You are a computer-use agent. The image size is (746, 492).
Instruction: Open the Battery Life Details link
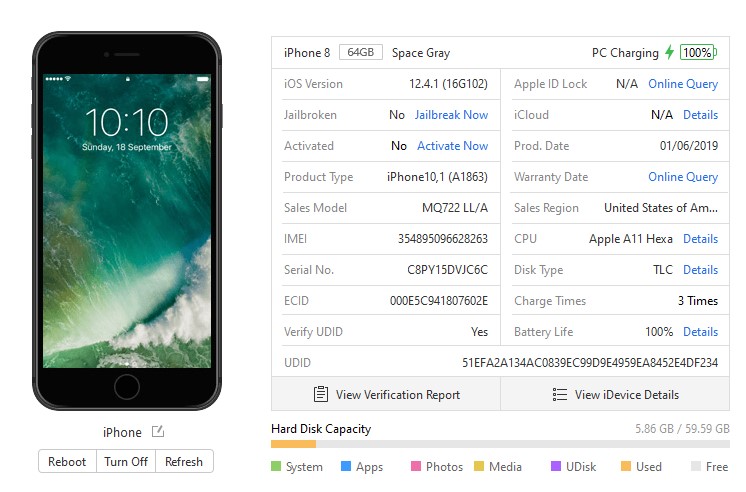700,332
